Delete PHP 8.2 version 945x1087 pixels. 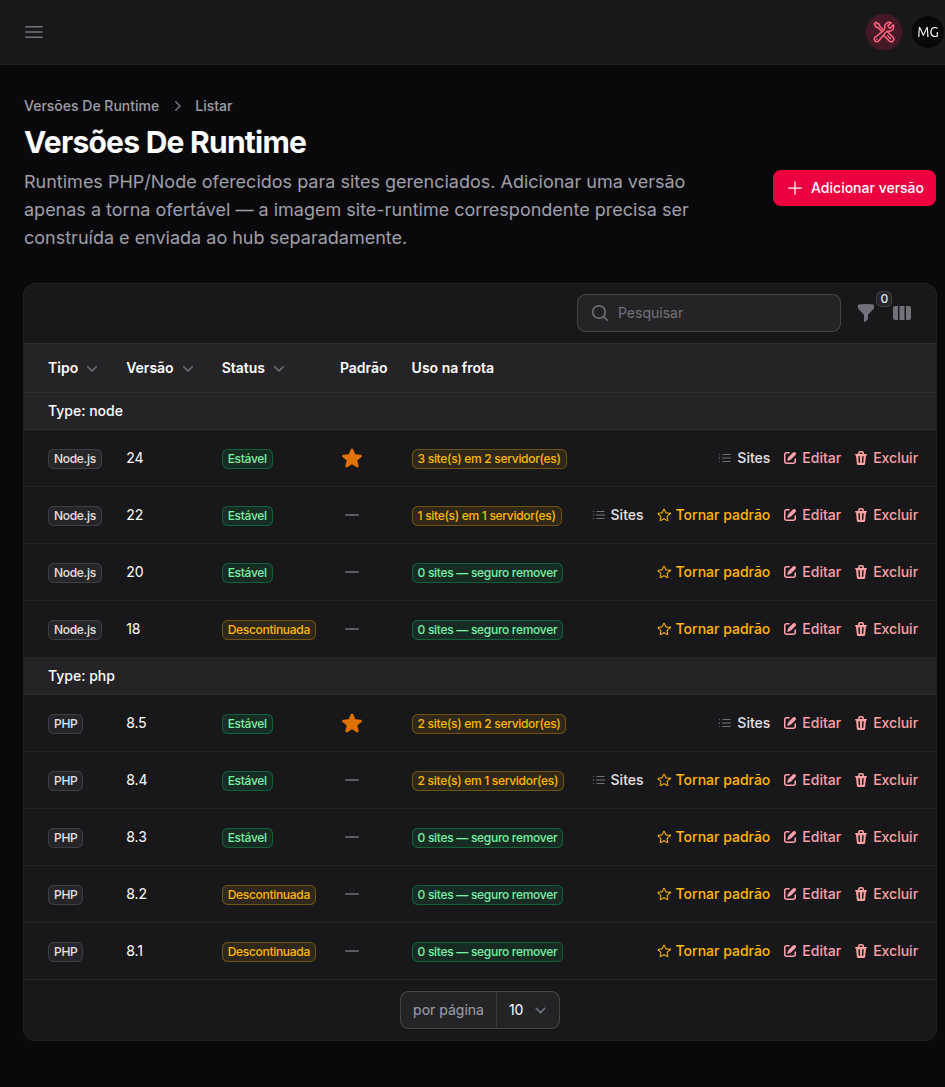coord(886,894)
